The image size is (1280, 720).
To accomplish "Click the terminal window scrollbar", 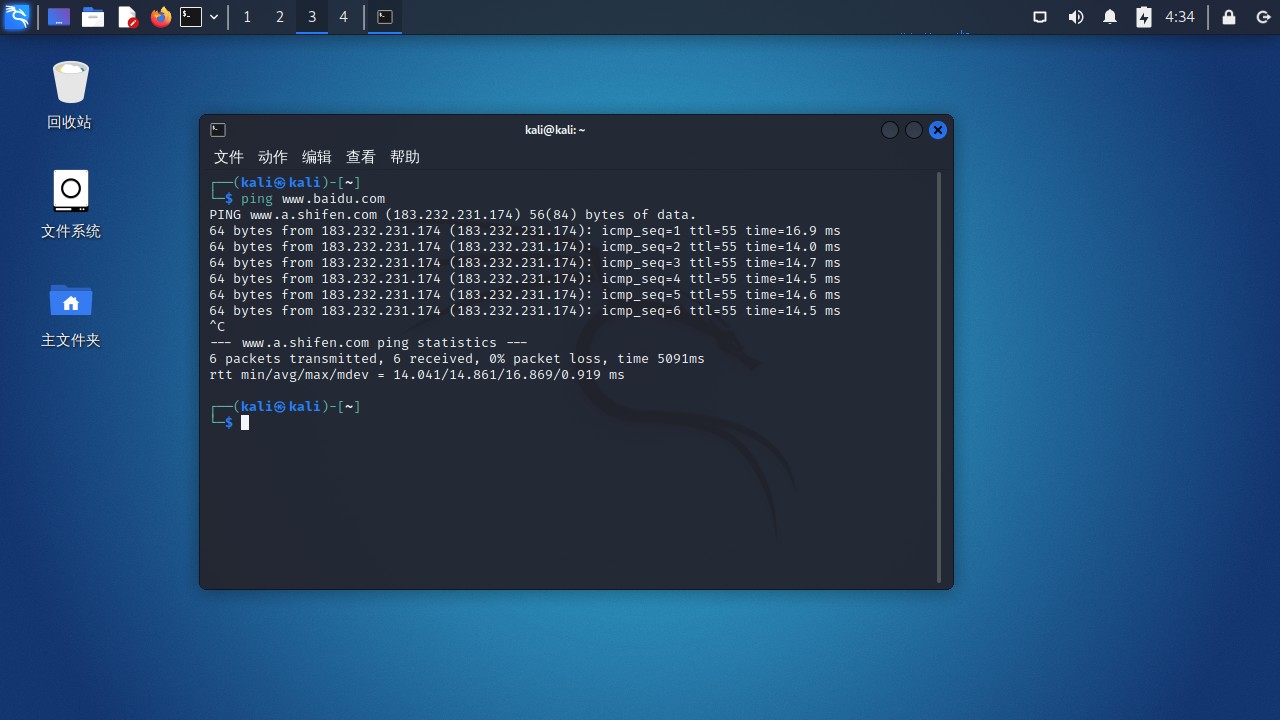I will (x=939, y=300).
